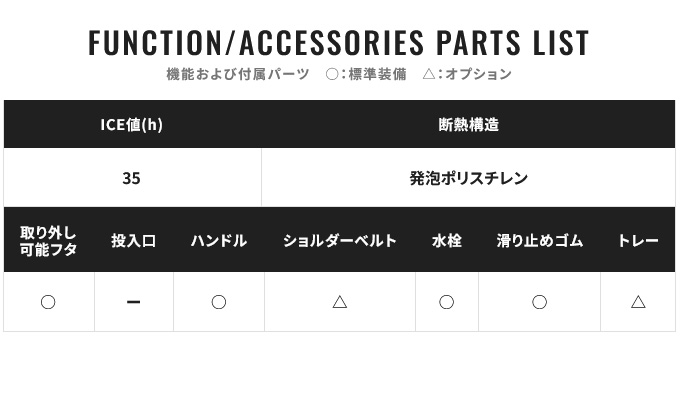Click the triangle under トレー

tap(638, 302)
